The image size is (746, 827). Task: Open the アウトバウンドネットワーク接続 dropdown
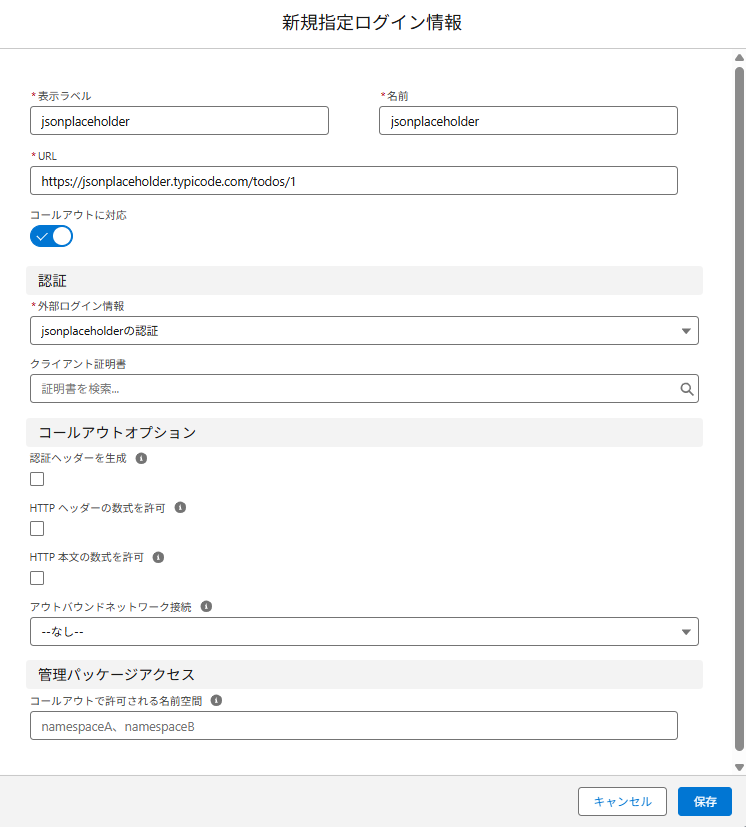point(364,631)
